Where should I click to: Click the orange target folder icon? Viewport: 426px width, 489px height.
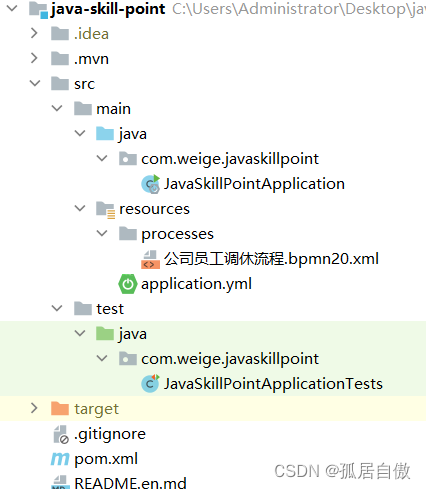click(60, 408)
